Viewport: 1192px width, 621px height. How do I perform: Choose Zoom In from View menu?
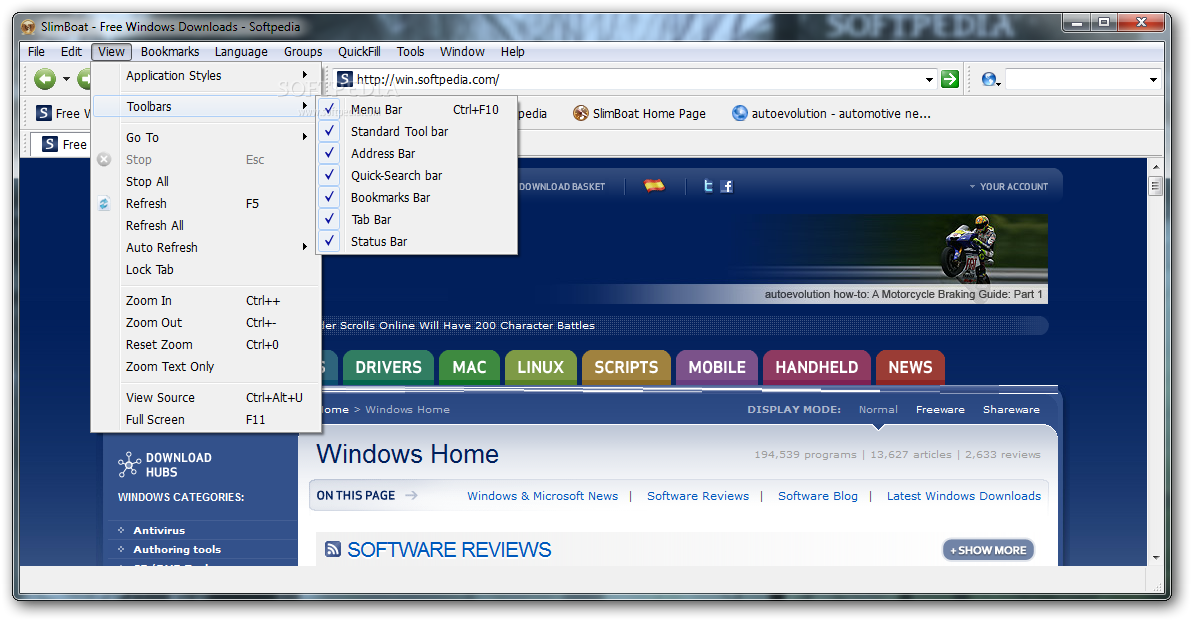click(205, 301)
